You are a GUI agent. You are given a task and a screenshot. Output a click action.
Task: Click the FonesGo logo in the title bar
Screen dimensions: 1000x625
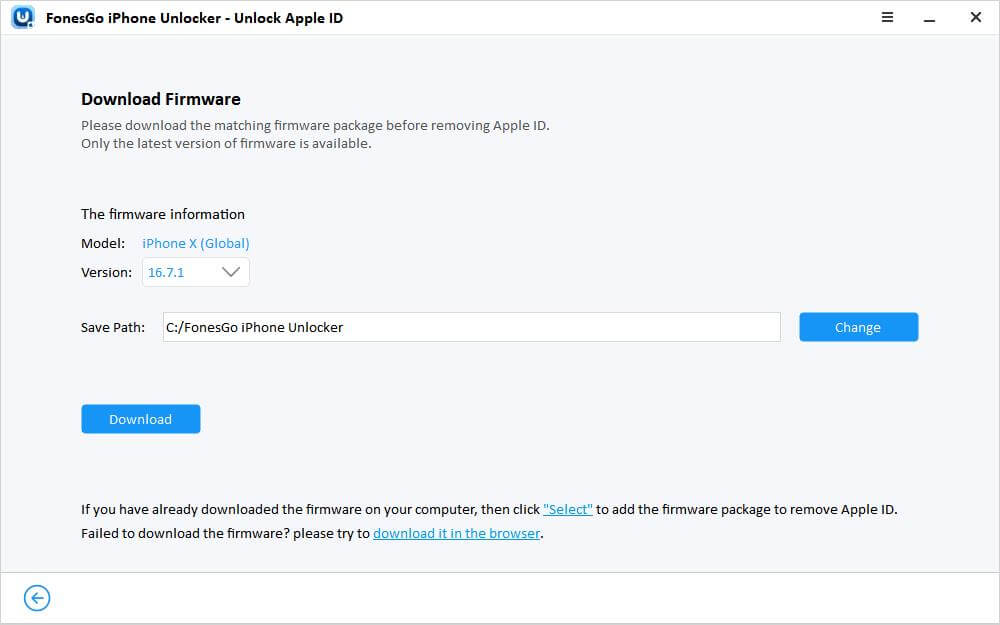21,17
